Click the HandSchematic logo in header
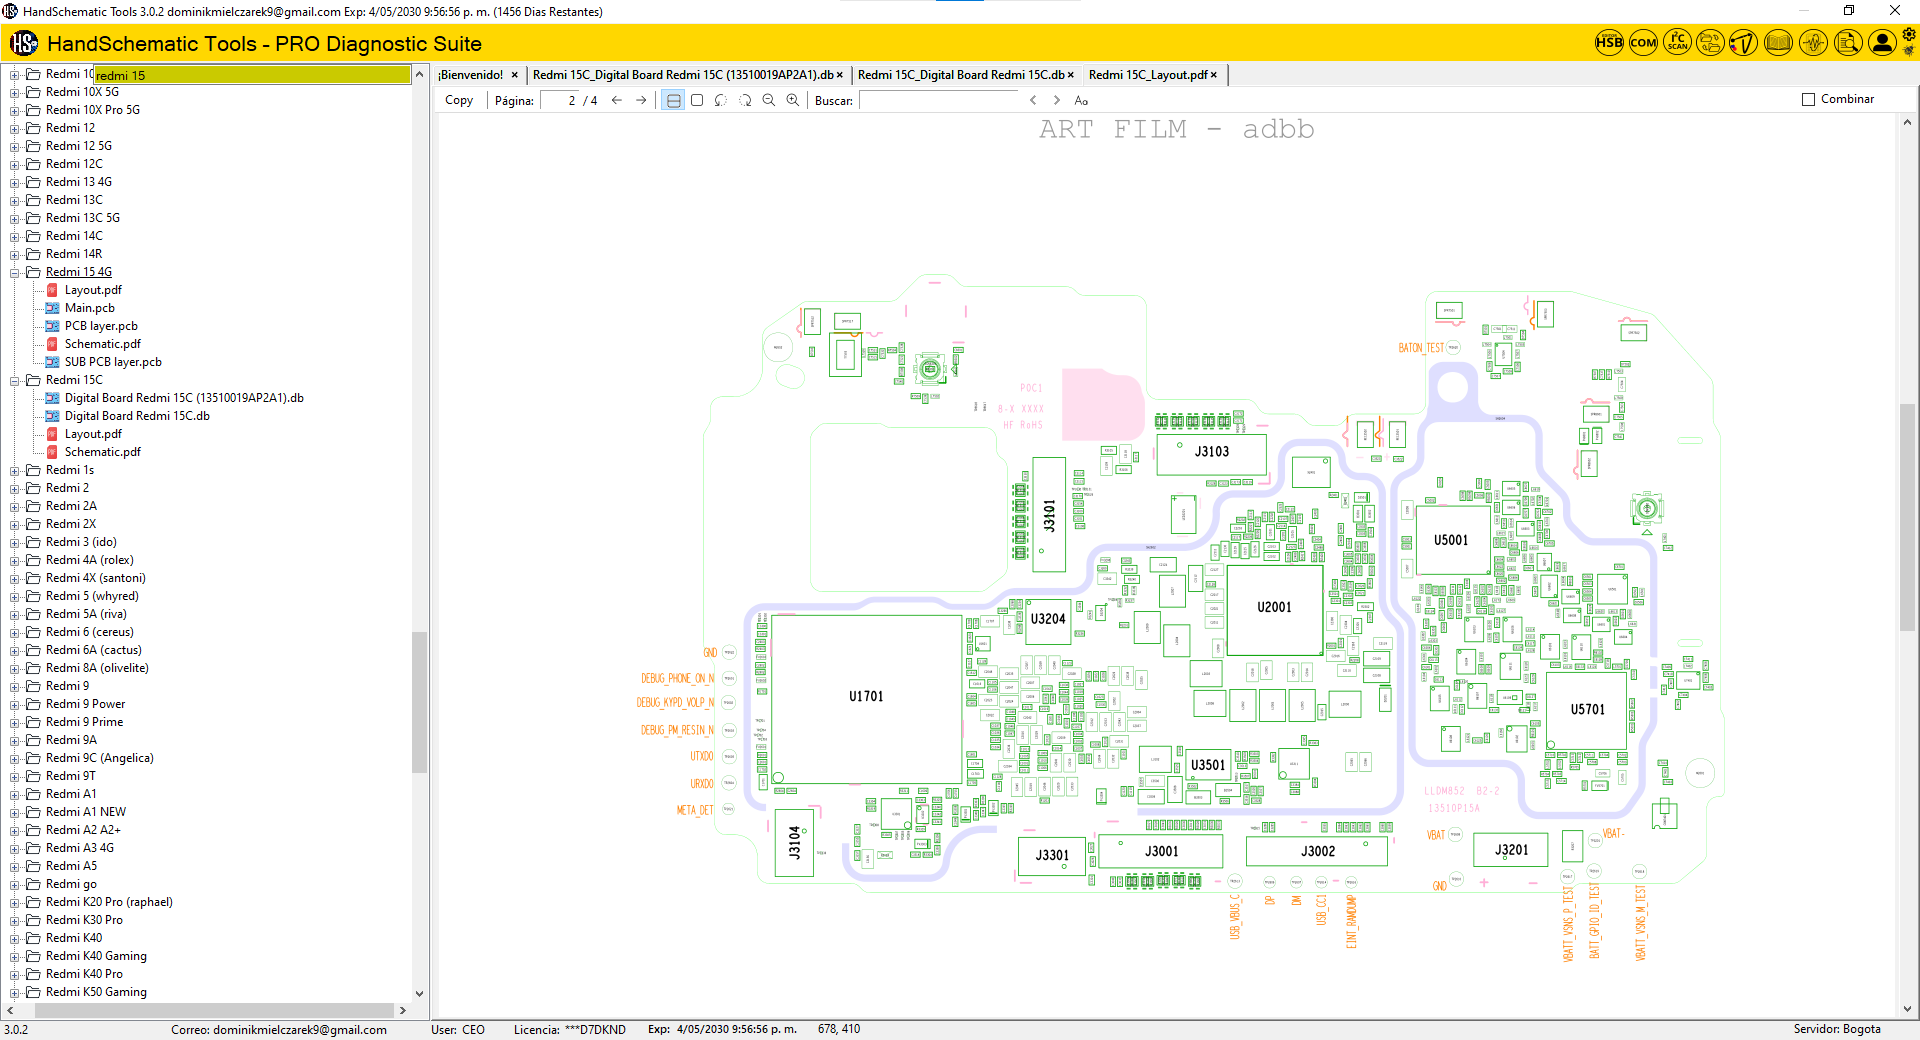 24,43
